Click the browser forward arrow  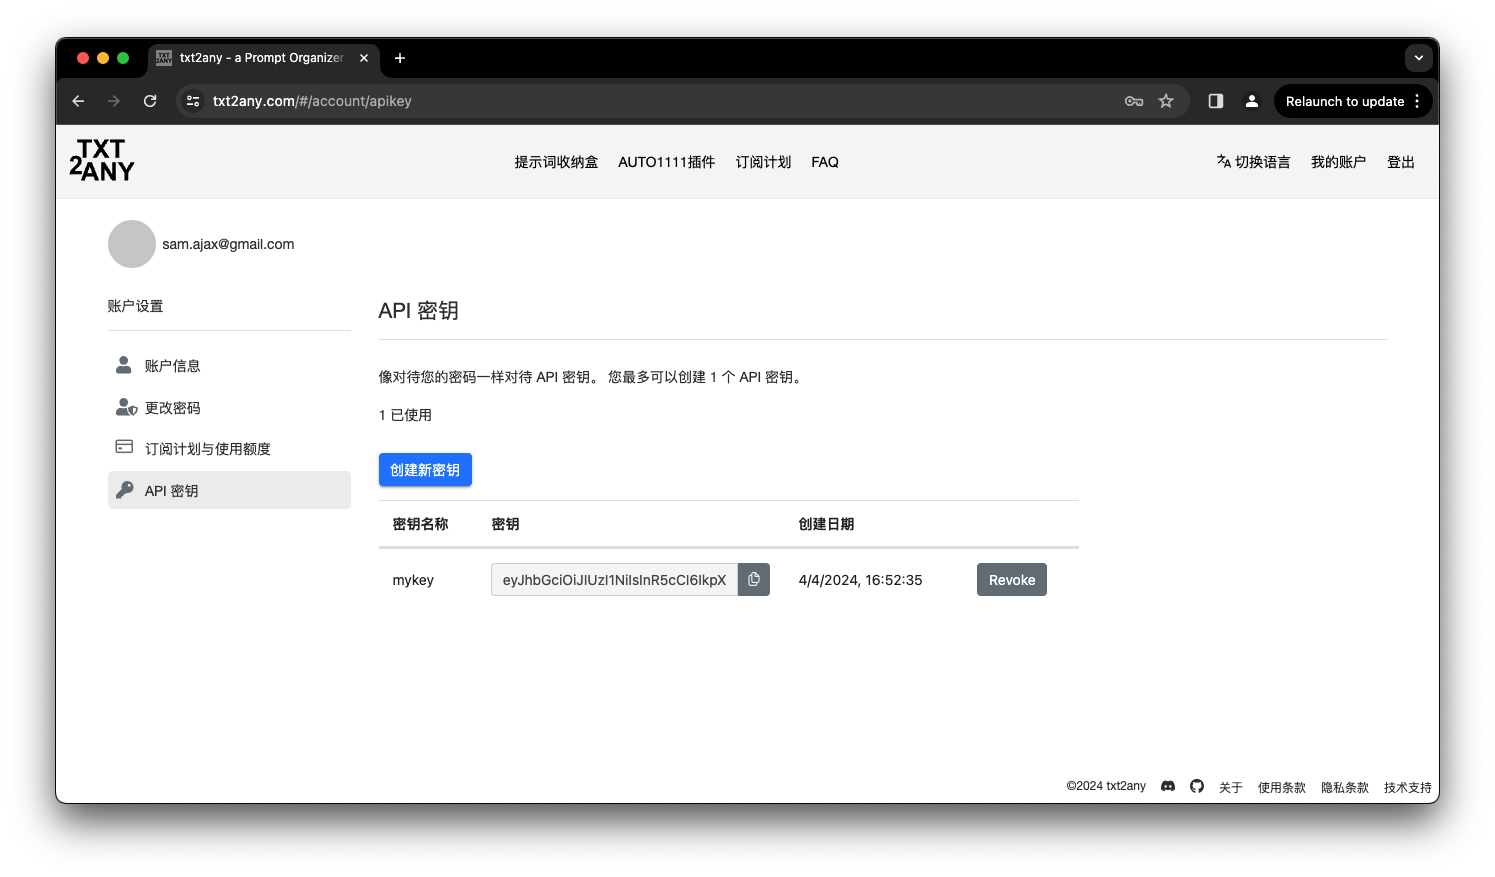tap(114, 101)
